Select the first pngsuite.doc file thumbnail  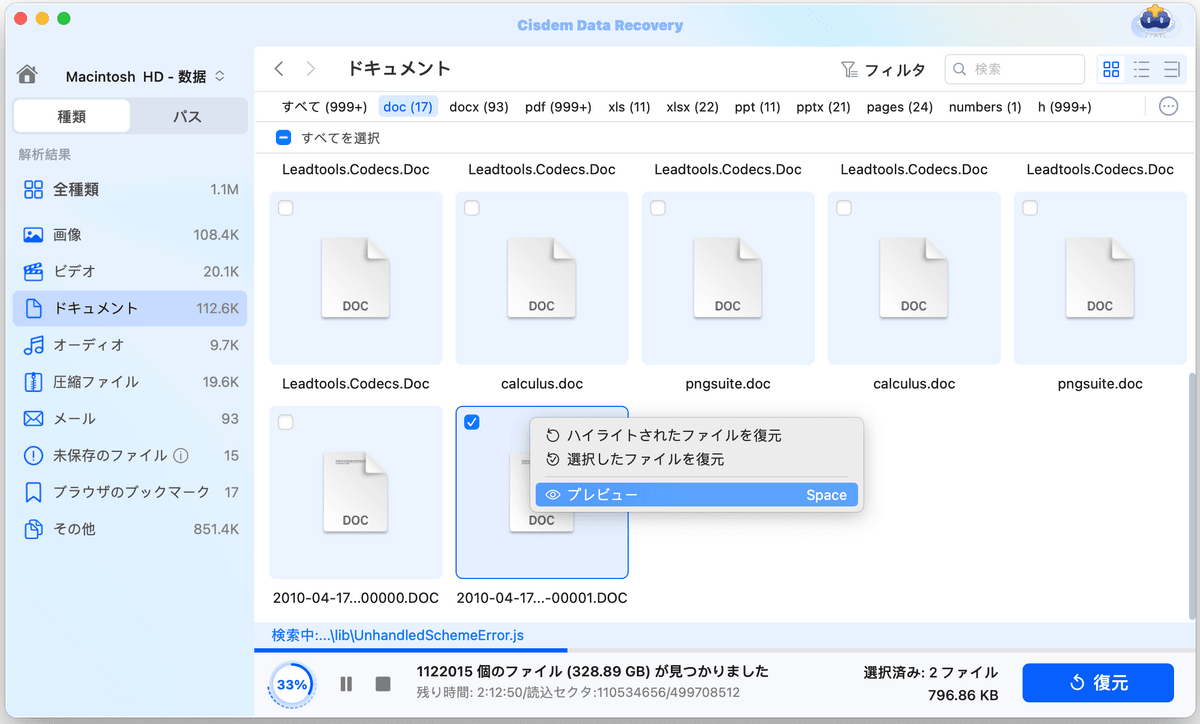click(x=728, y=278)
